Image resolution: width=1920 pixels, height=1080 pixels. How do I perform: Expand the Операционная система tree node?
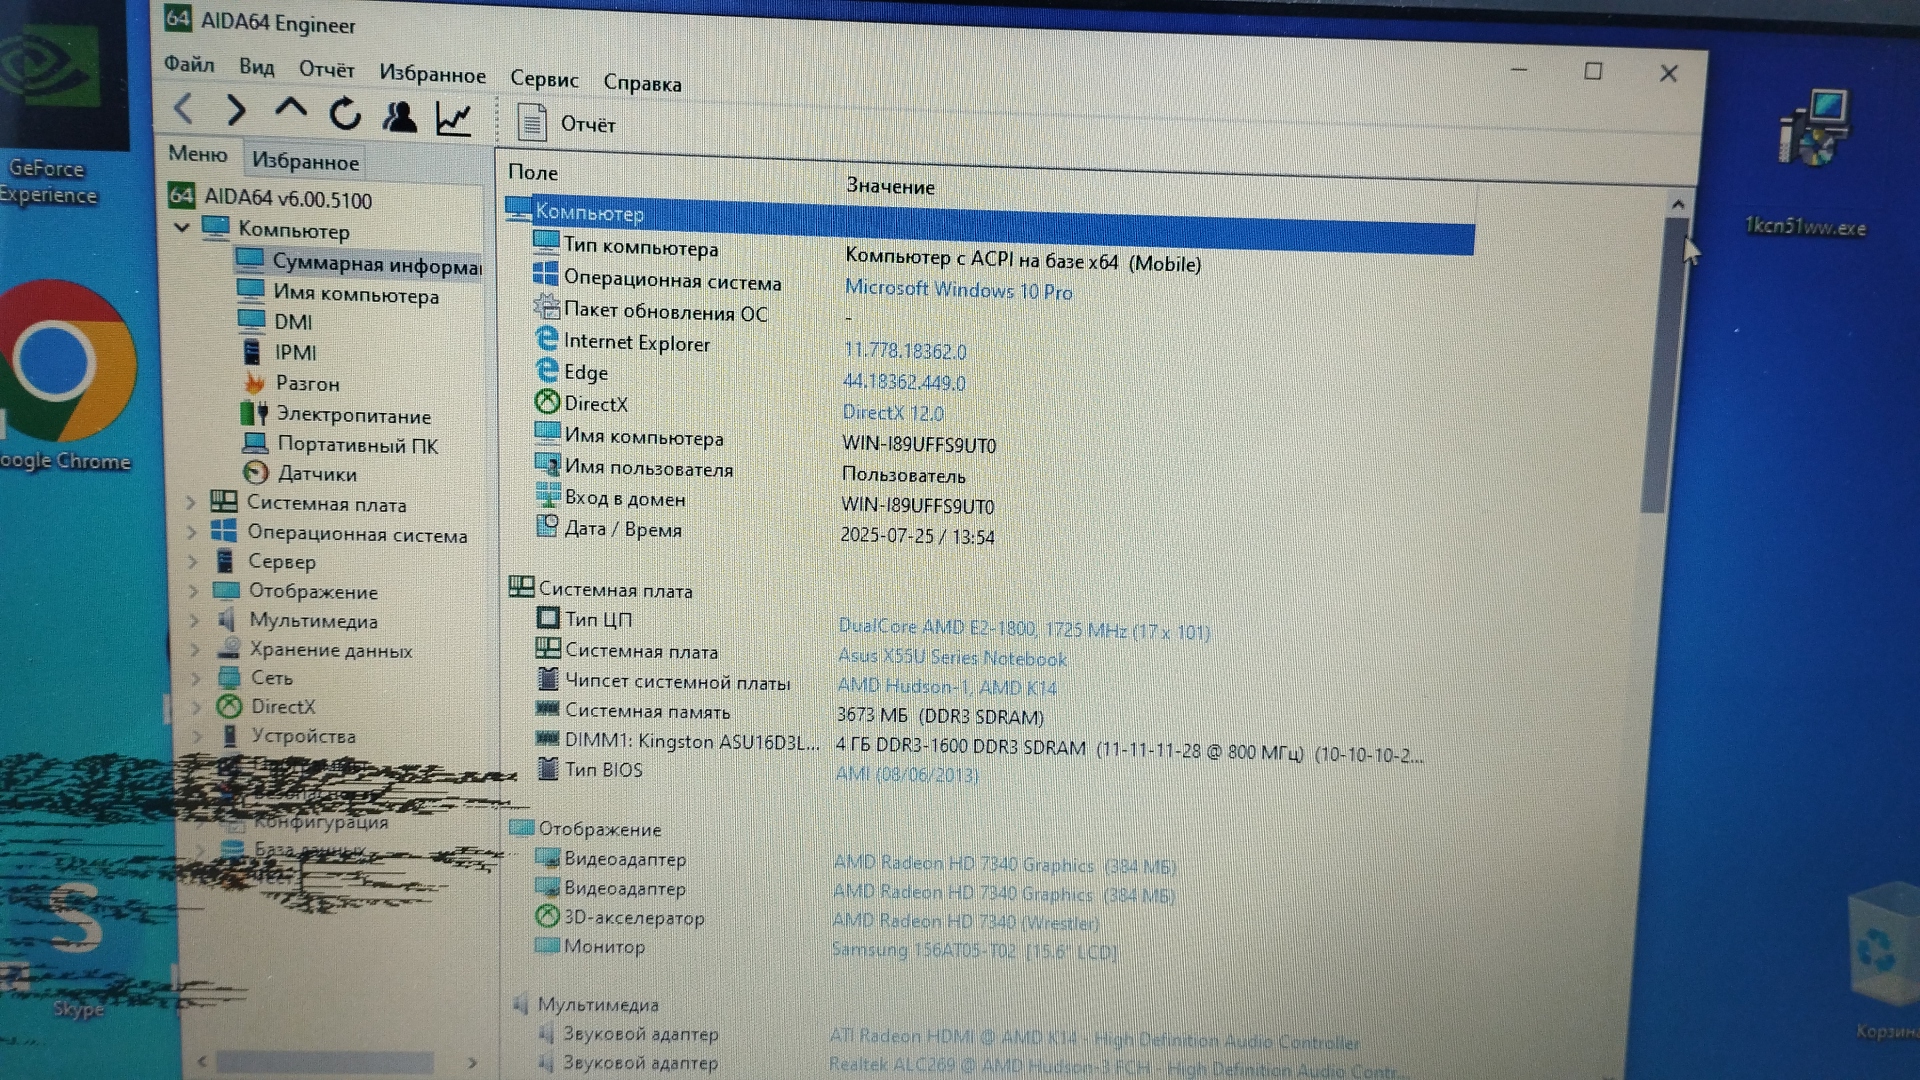click(x=192, y=533)
